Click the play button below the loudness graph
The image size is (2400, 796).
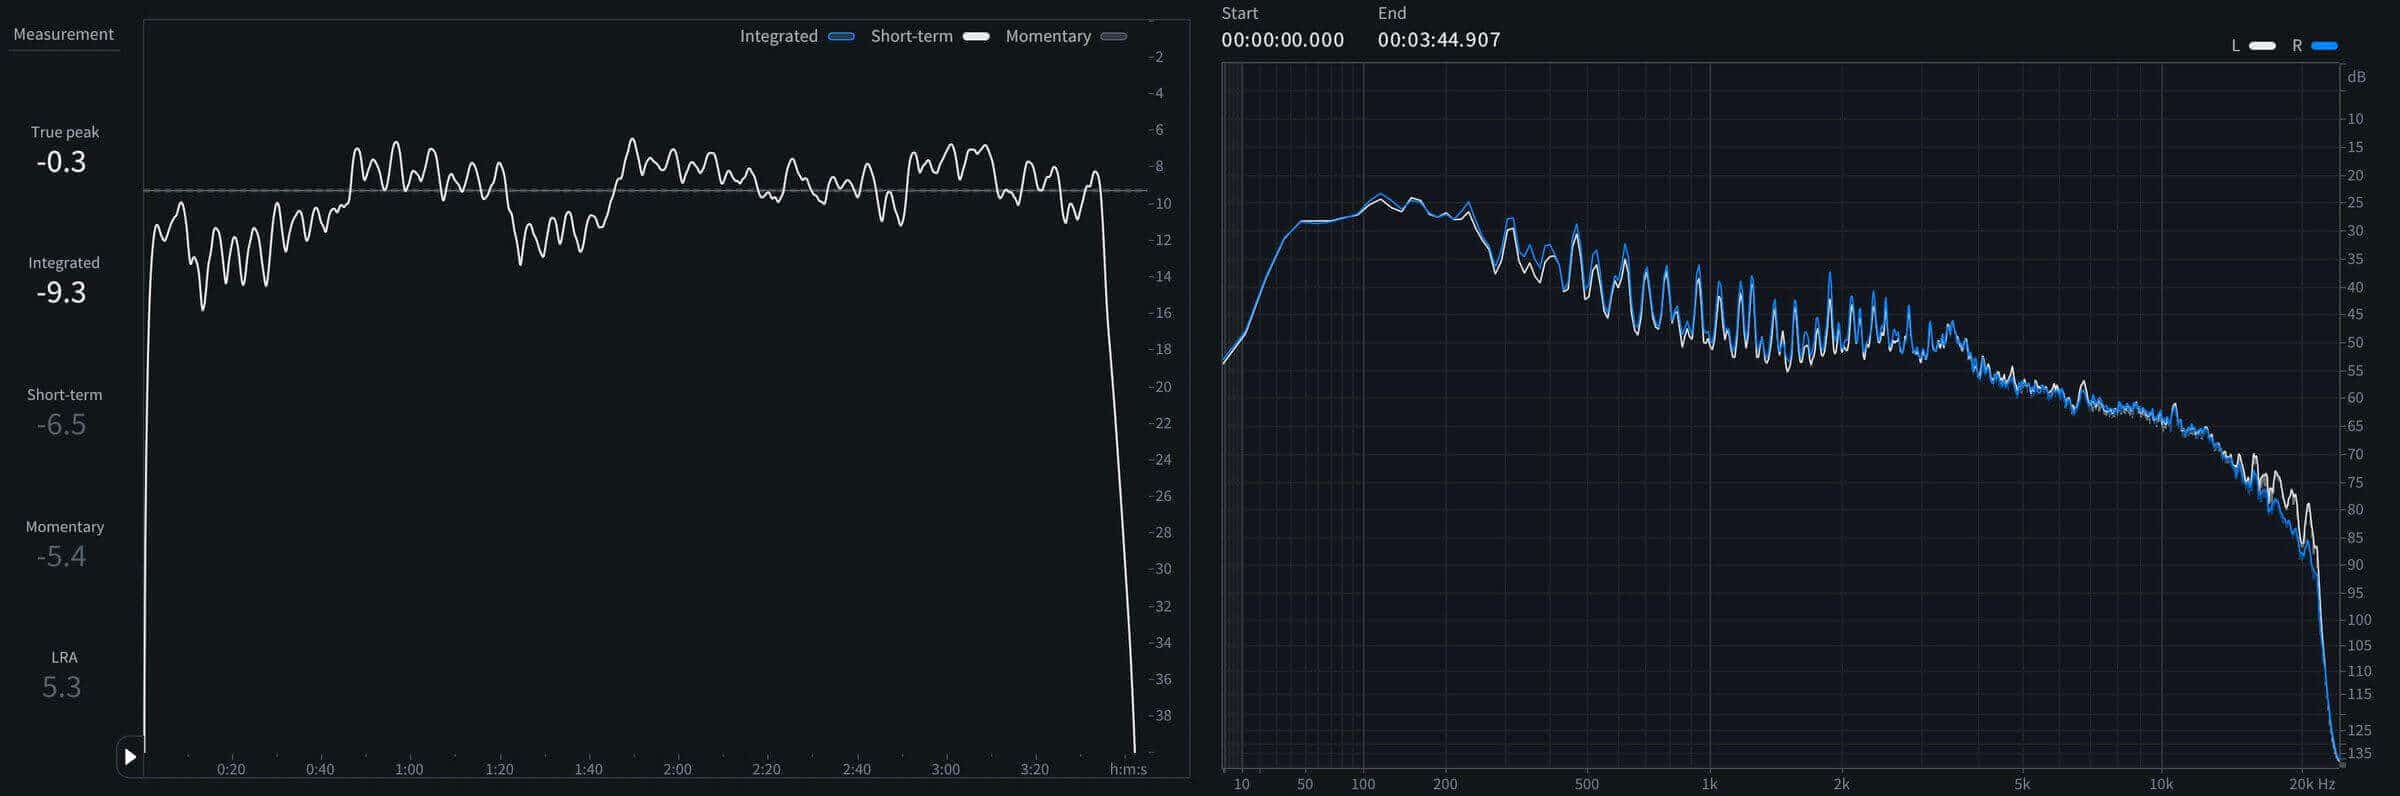point(130,757)
